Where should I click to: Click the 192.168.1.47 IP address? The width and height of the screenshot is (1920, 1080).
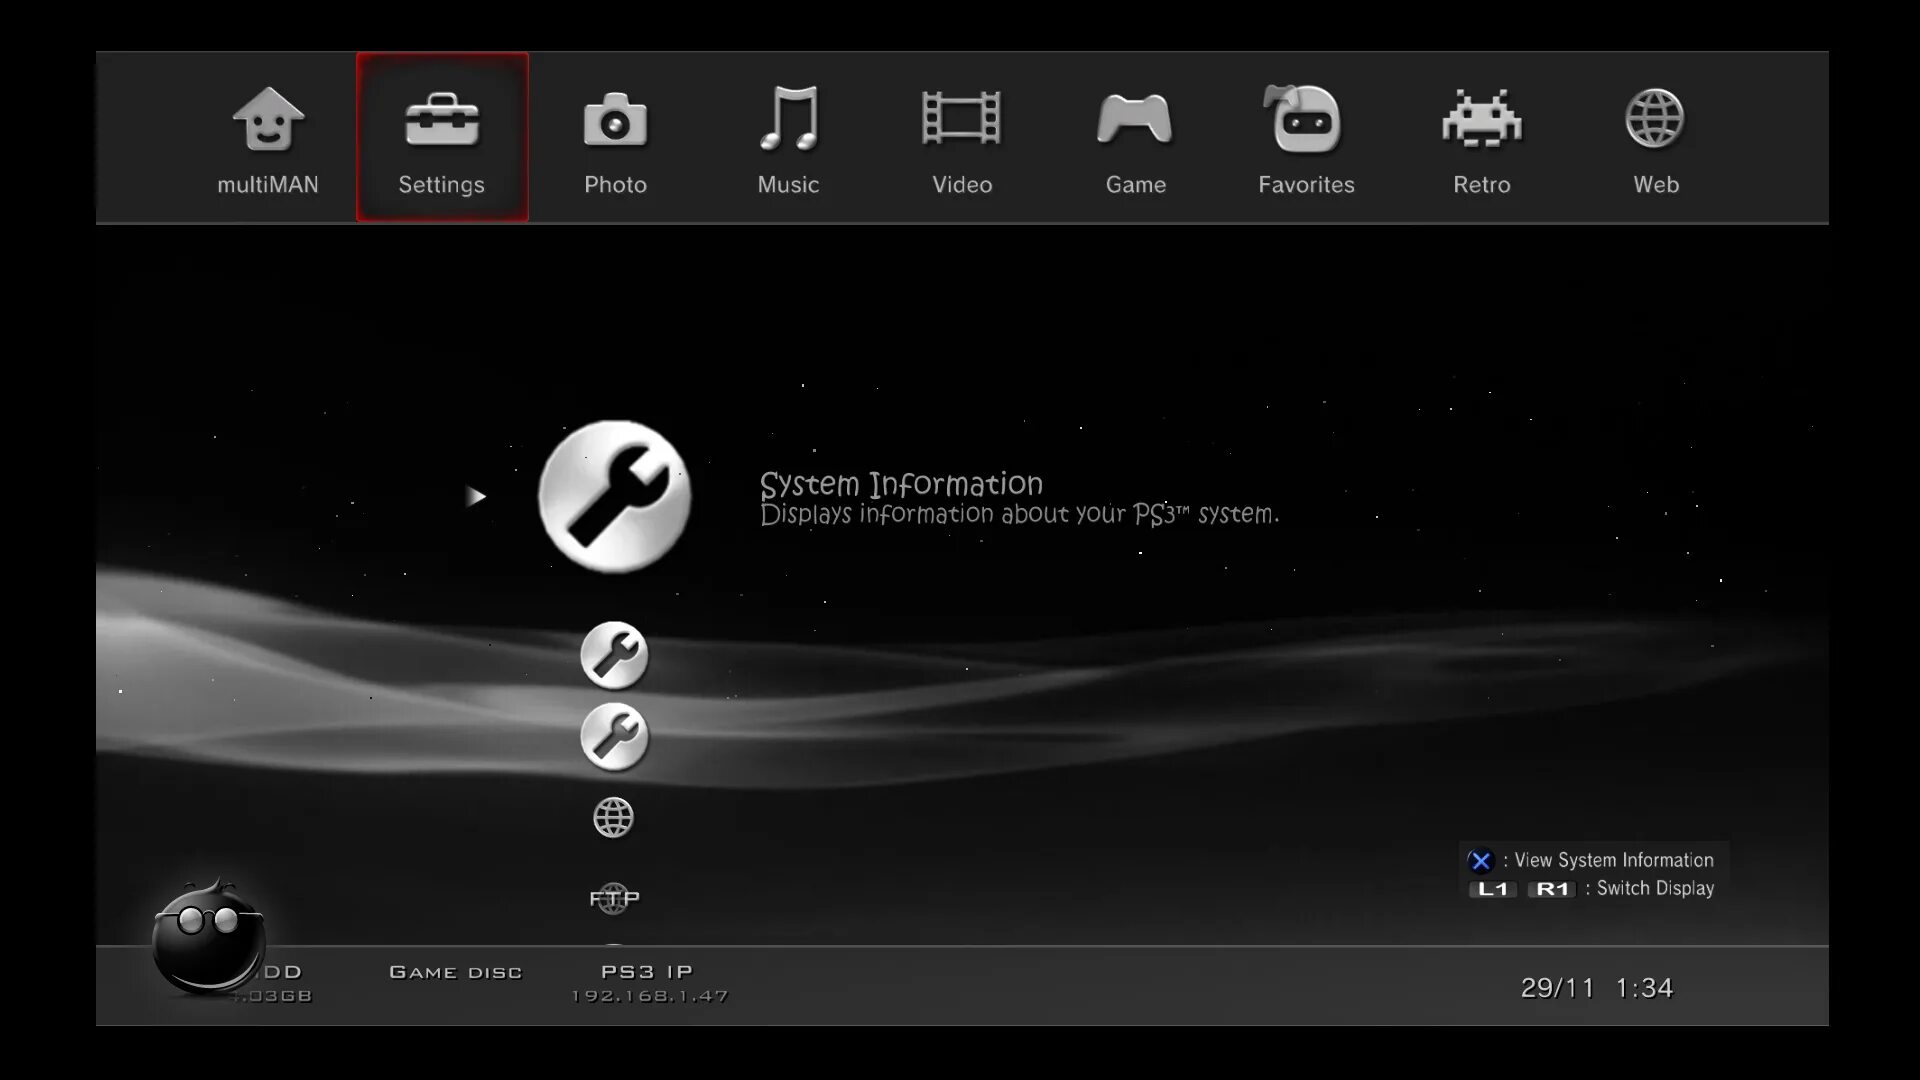[x=650, y=996]
